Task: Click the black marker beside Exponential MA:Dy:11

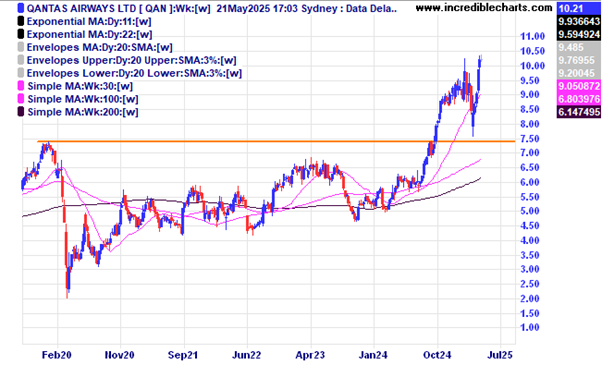Action: click(21, 21)
